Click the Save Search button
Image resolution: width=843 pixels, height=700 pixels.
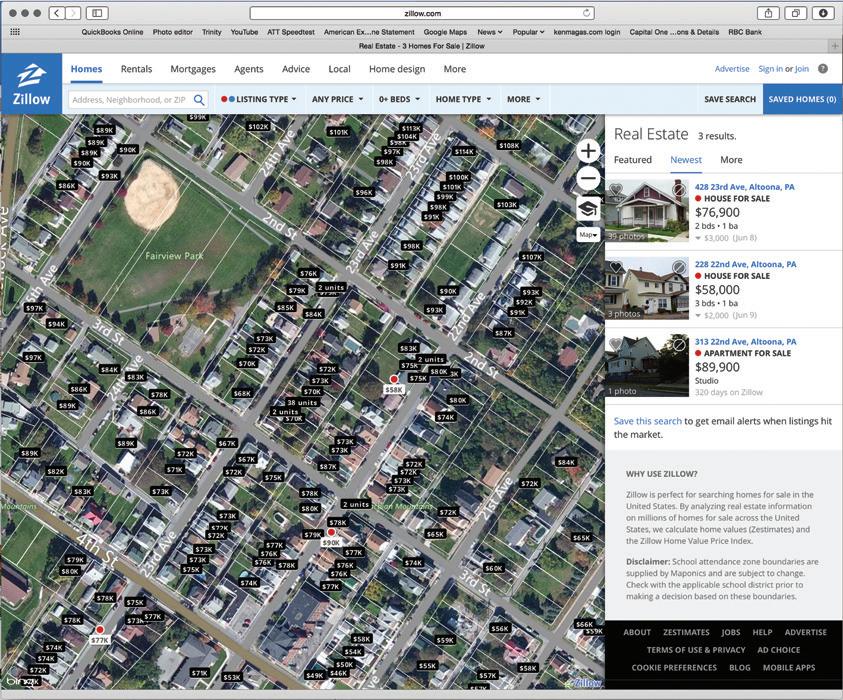[x=730, y=99]
